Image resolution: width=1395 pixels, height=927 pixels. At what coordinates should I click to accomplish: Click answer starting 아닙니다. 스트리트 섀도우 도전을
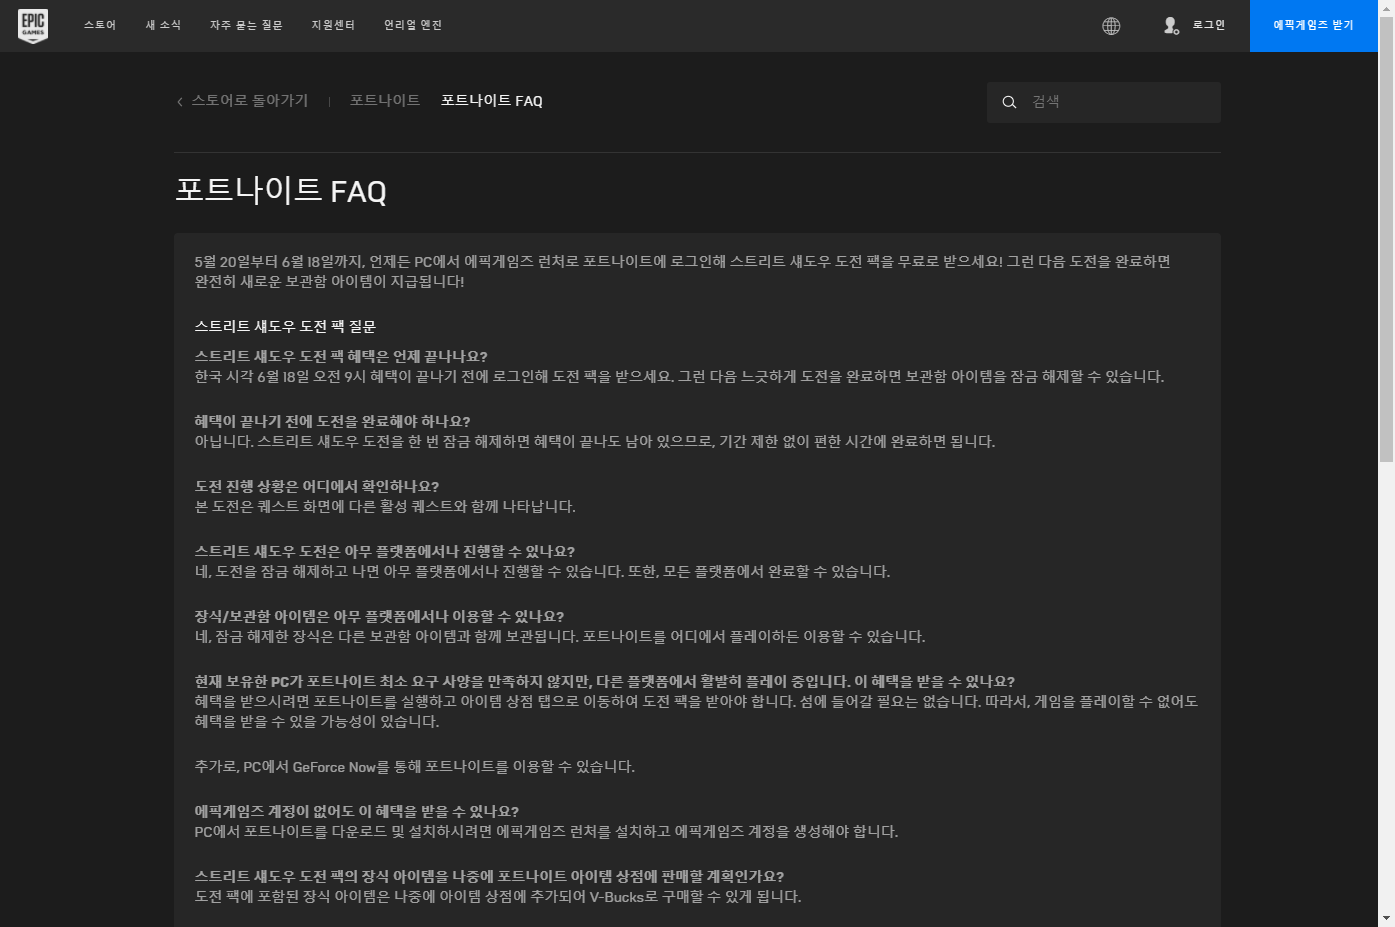pyautogui.click(x=595, y=442)
